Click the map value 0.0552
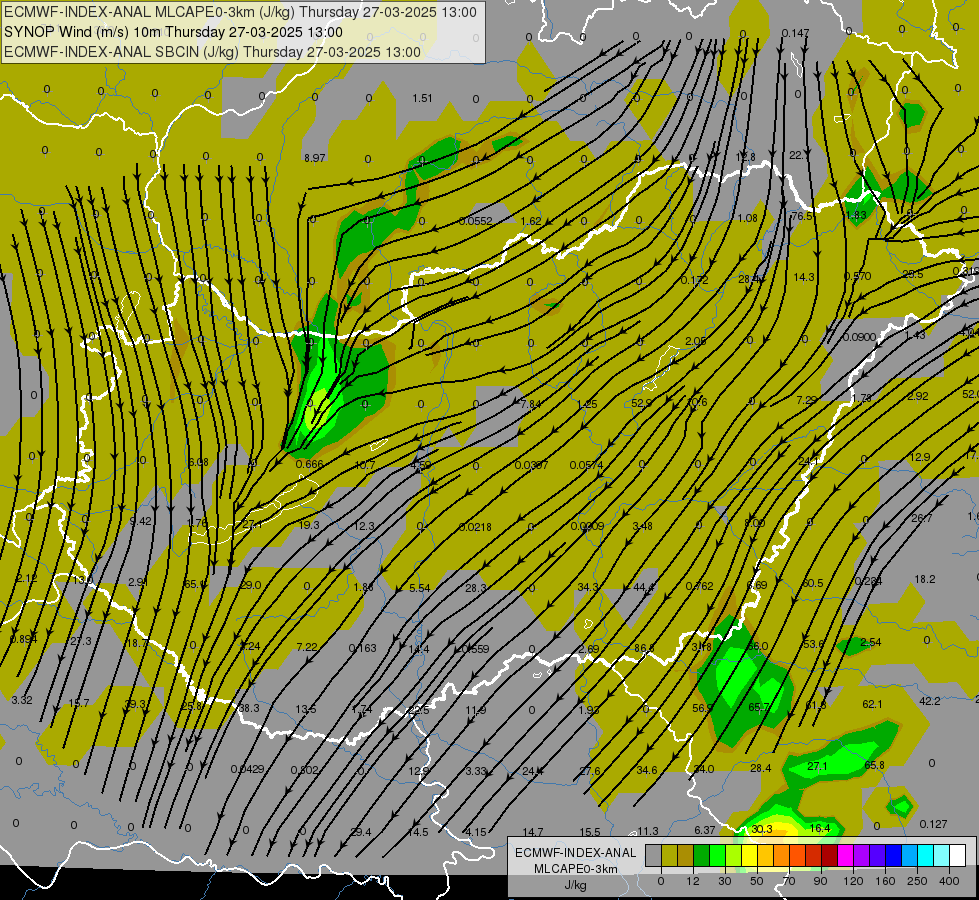Screen dimensions: 979x900 [476, 221]
